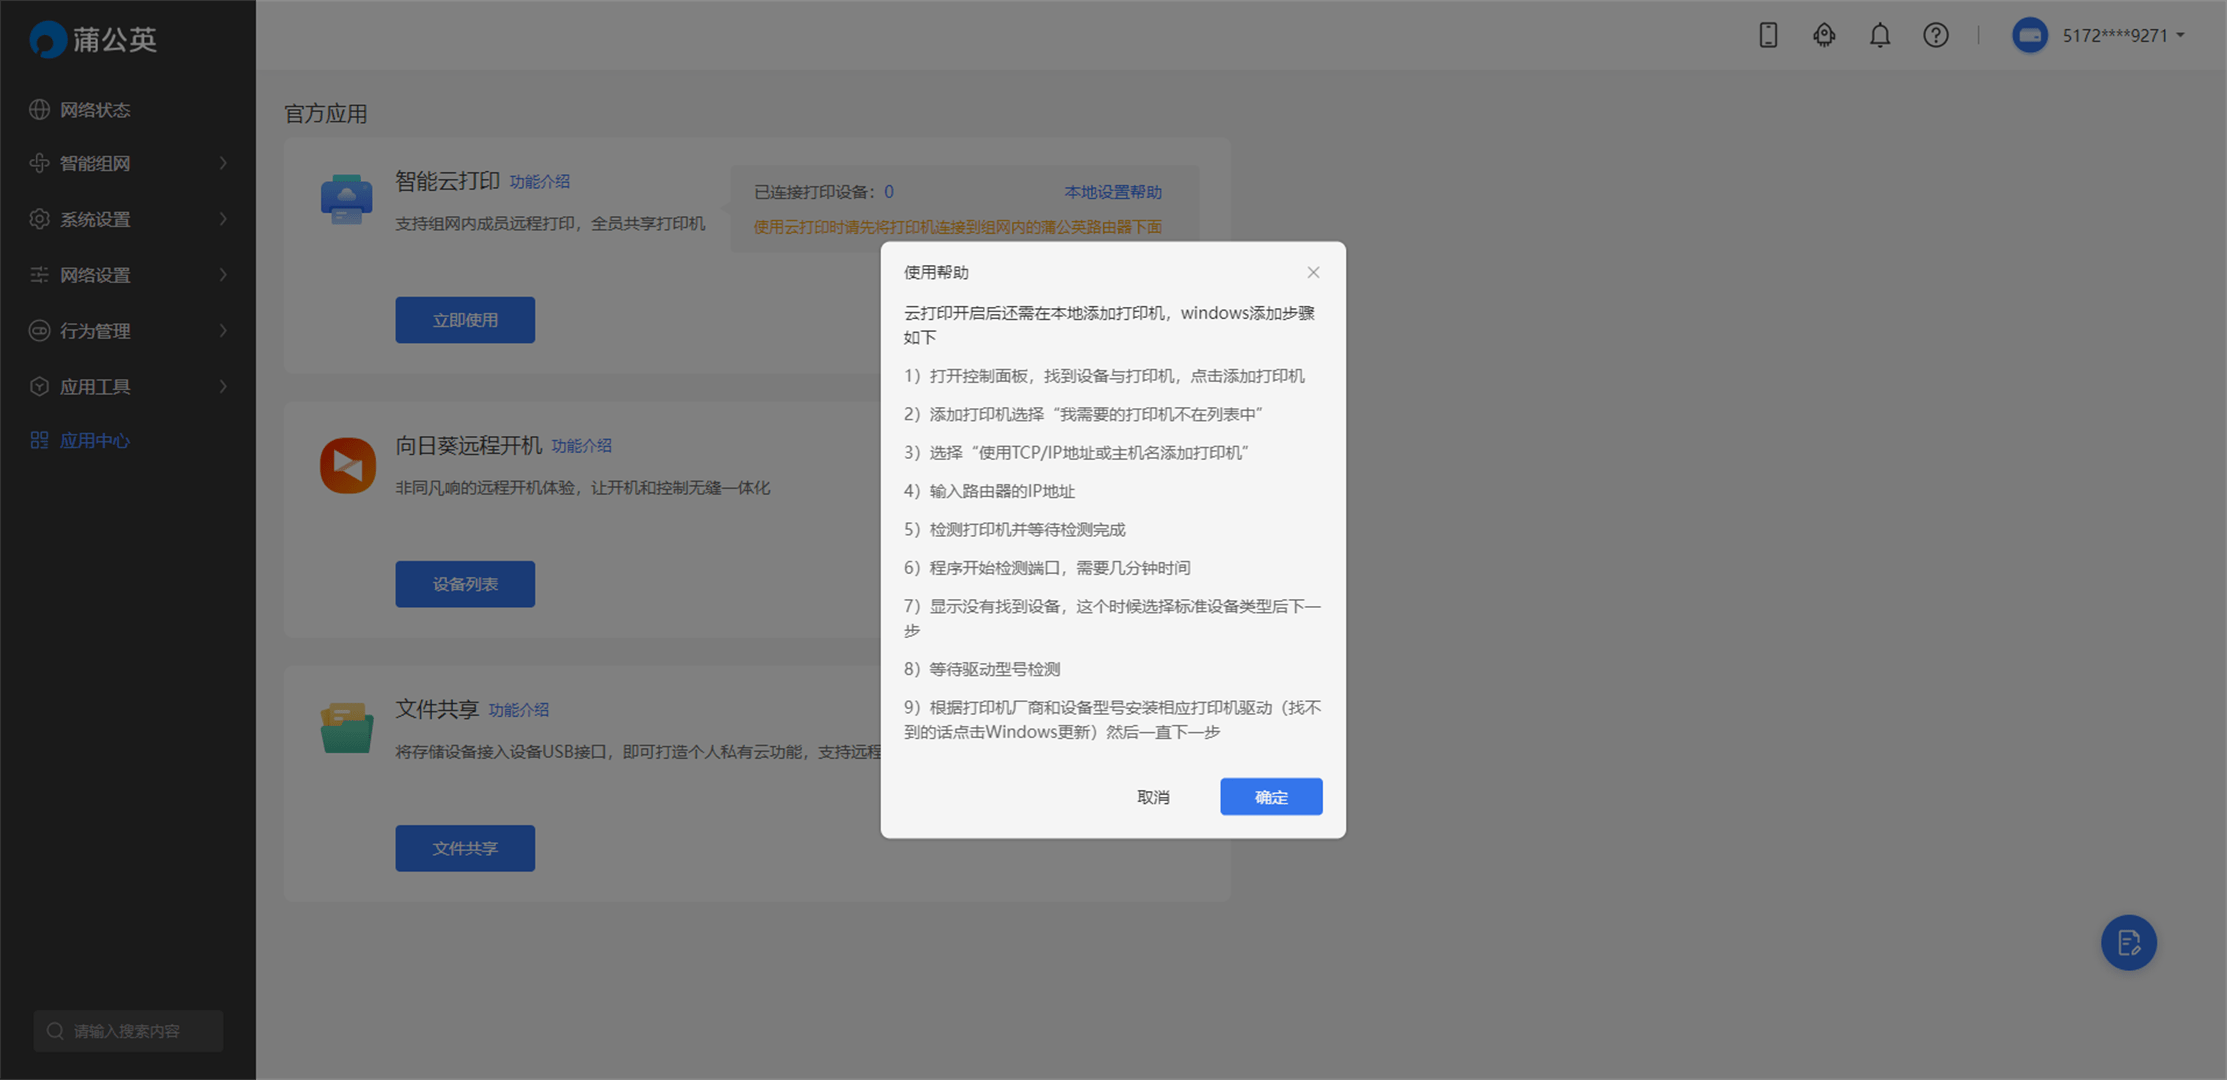This screenshot has height=1080, width=2227.
Task: Click the 智能云打印 title text
Action: point(447,181)
